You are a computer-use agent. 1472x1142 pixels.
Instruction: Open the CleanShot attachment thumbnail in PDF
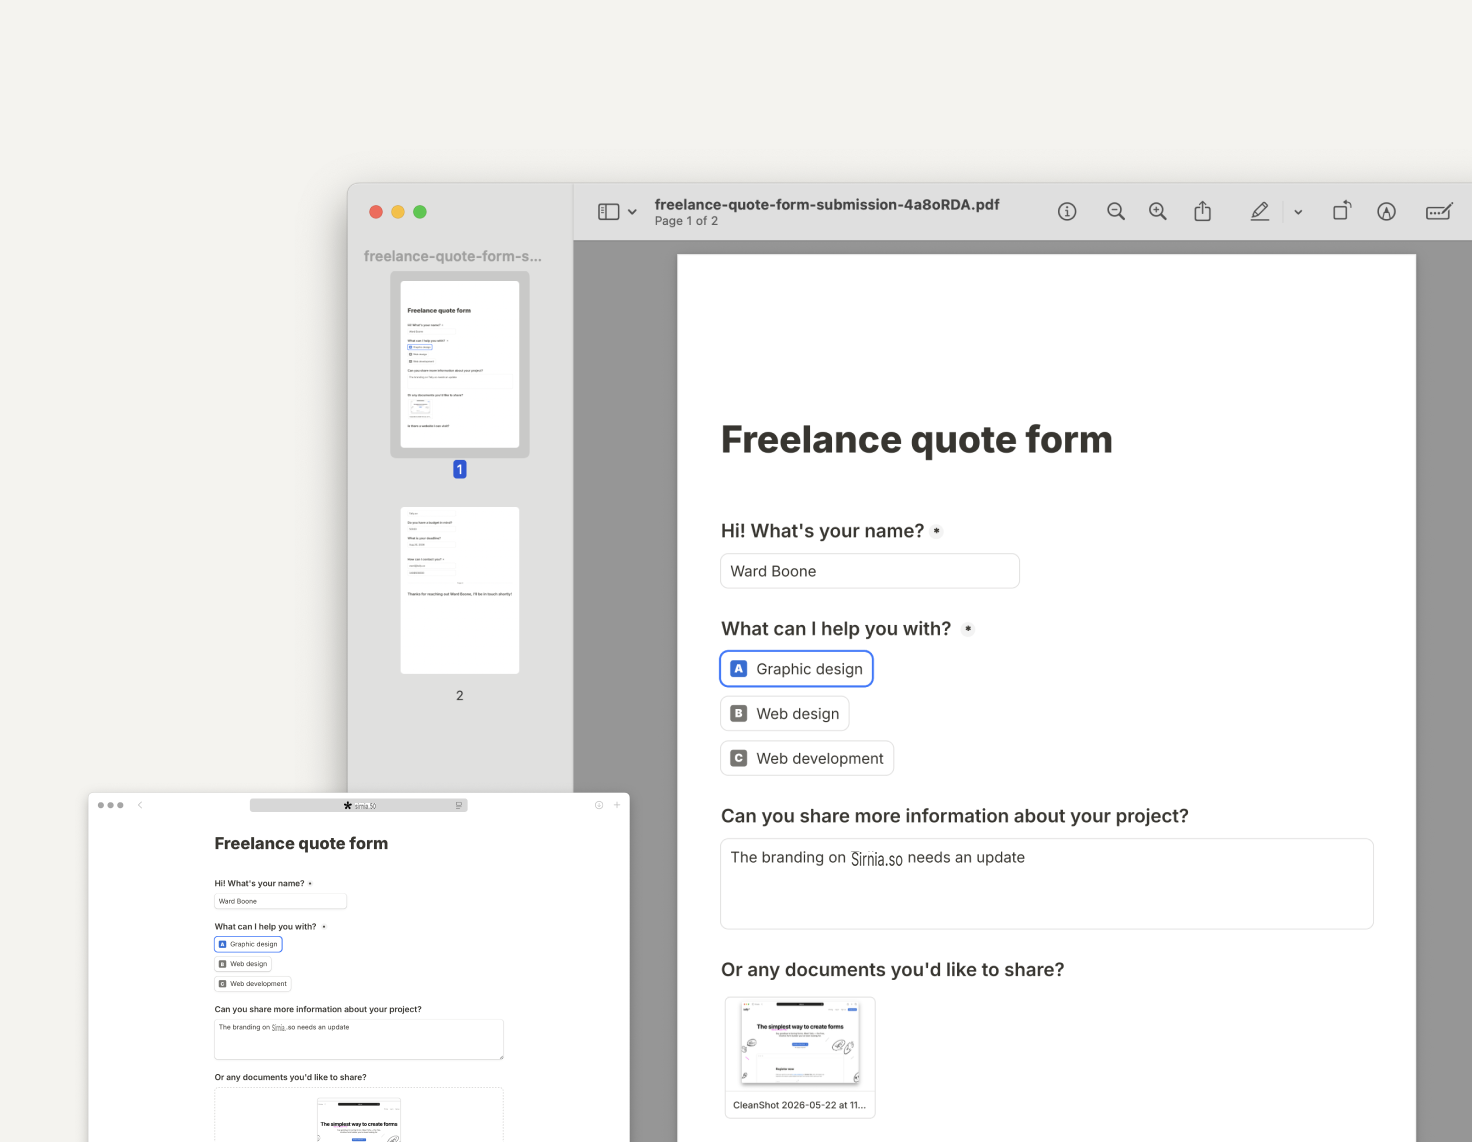(x=800, y=1057)
